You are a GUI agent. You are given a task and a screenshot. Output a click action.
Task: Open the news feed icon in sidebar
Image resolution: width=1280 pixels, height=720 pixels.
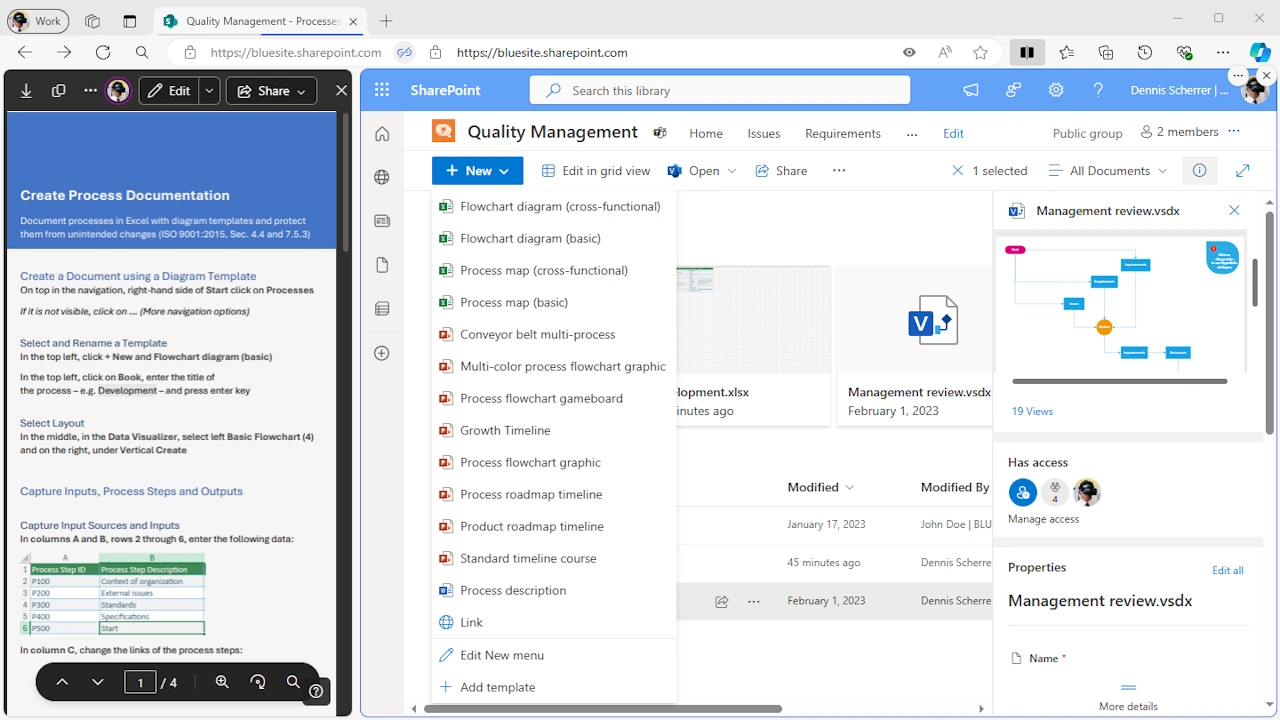[381, 221]
